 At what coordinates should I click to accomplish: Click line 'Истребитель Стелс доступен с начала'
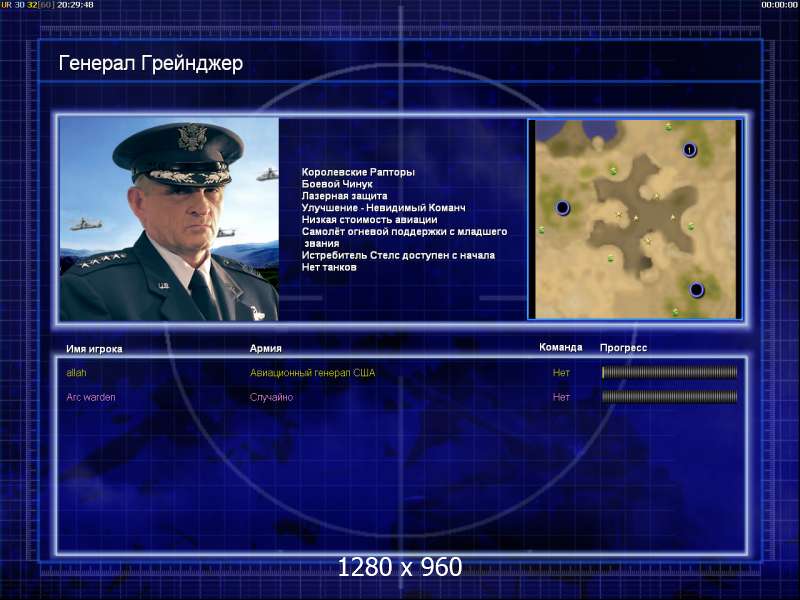398,255
